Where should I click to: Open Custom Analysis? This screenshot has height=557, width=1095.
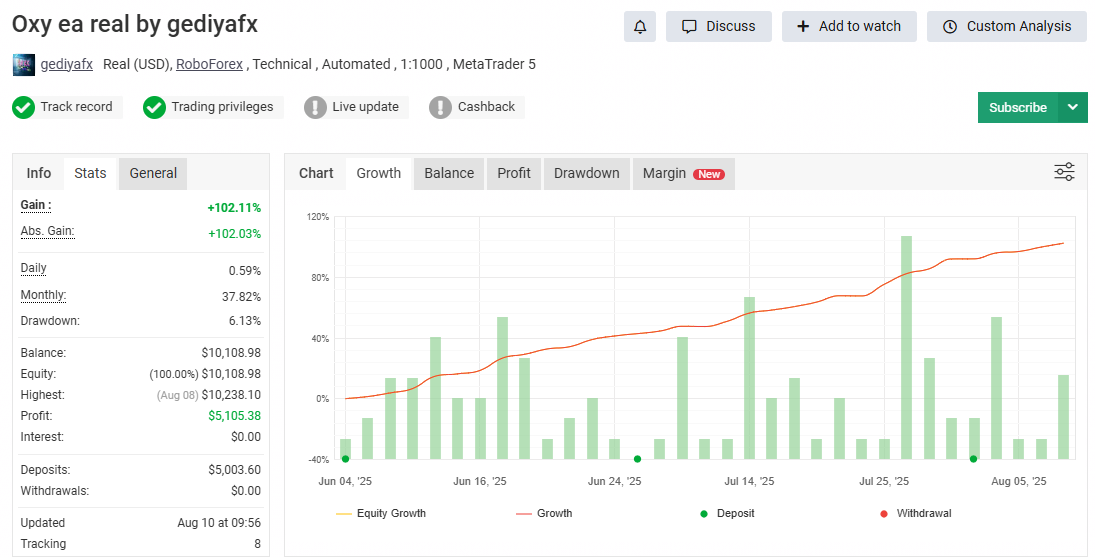click(1007, 27)
